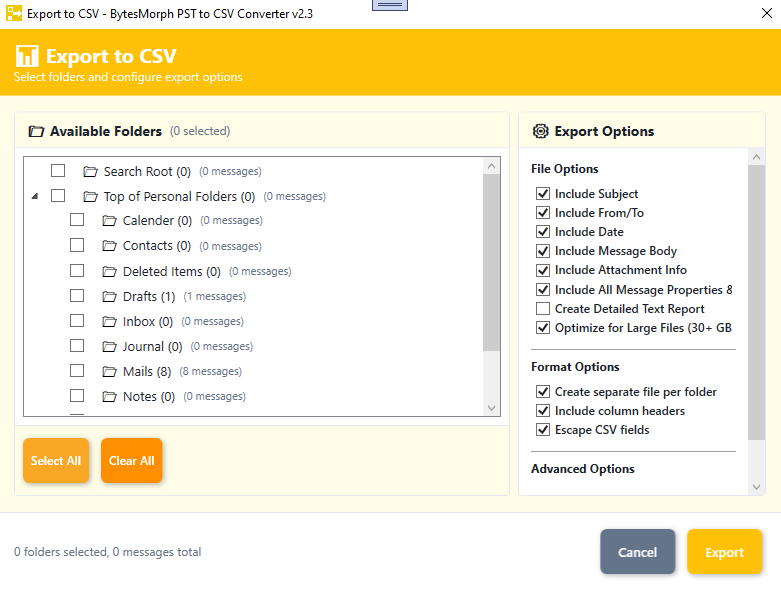Check the Top of Personal Folders checkbox
781x590 pixels.
(x=58, y=195)
